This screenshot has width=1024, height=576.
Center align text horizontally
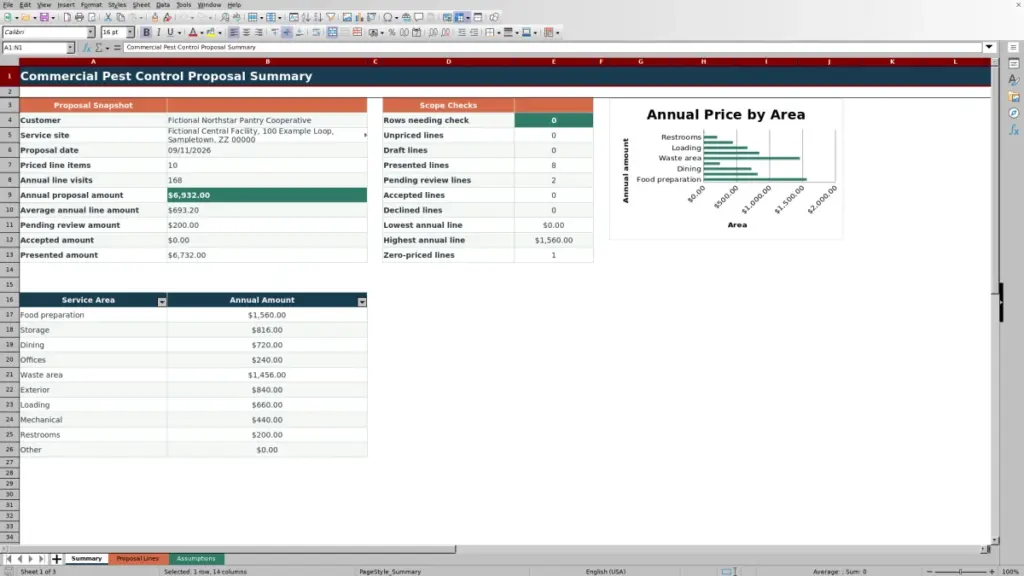246,32
